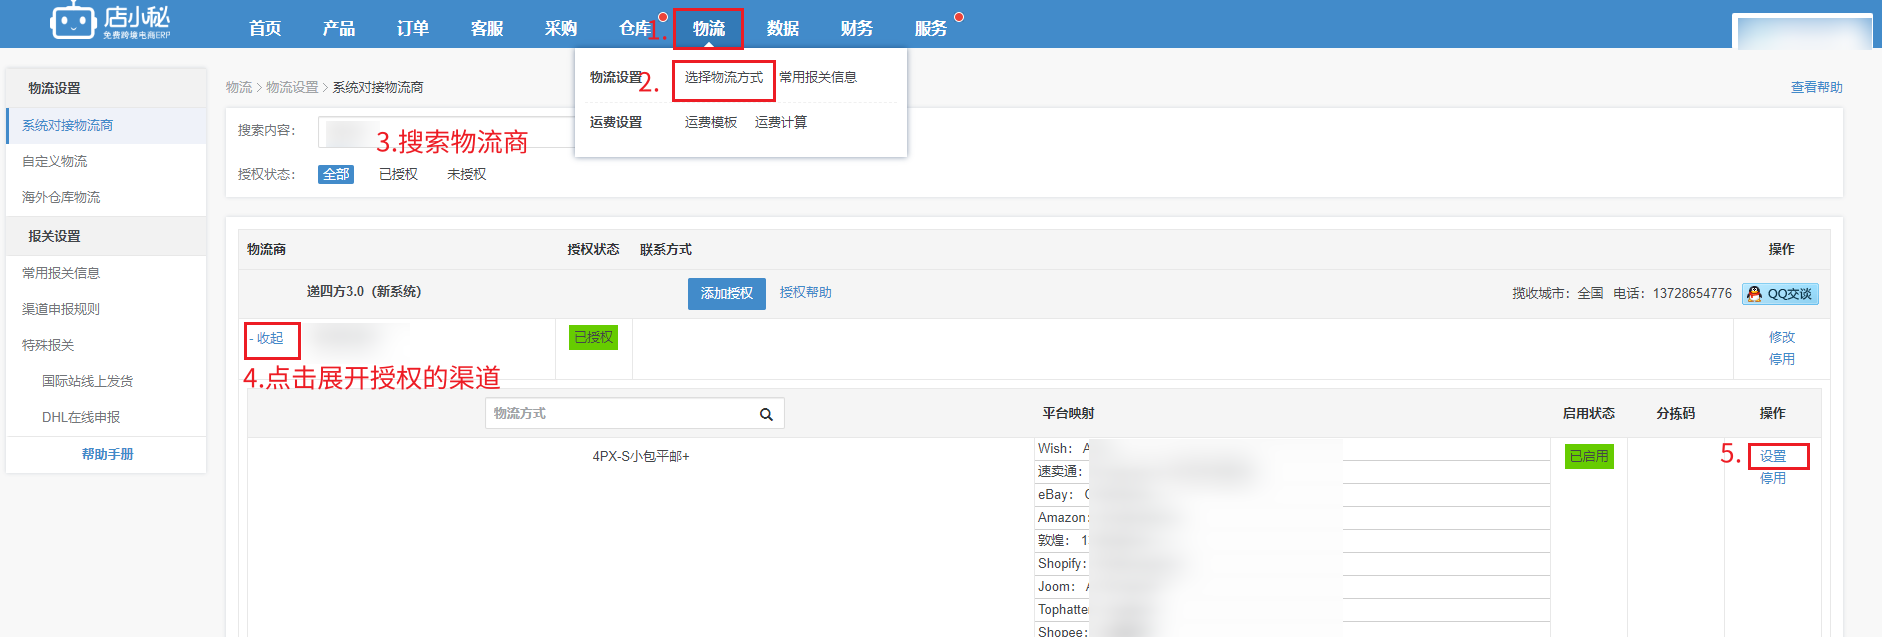The height and width of the screenshot is (637, 1882).
Task: Select 系统对接物流商 in the left sidebar
Action: (106, 125)
